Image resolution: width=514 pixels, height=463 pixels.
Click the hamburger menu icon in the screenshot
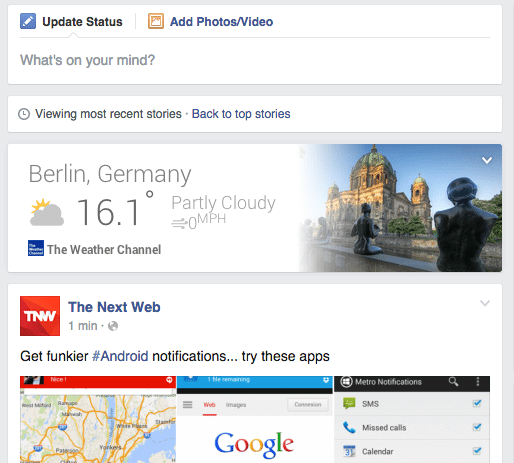tap(188, 405)
